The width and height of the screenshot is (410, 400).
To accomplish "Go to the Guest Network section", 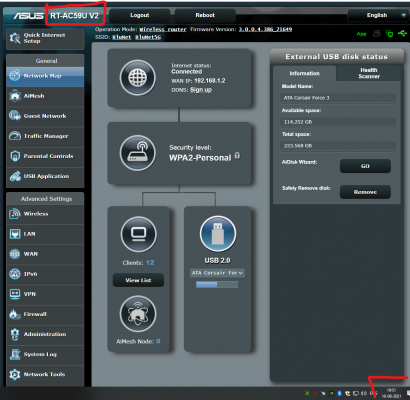I will (x=45, y=116).
